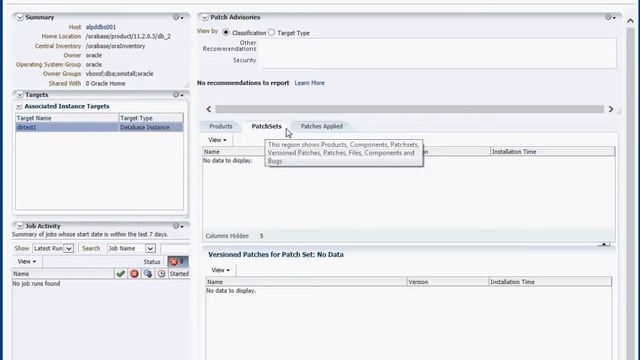Collapse the Job Activity panel
This screenshot has width=640, height=360.
tap(20, 226)
